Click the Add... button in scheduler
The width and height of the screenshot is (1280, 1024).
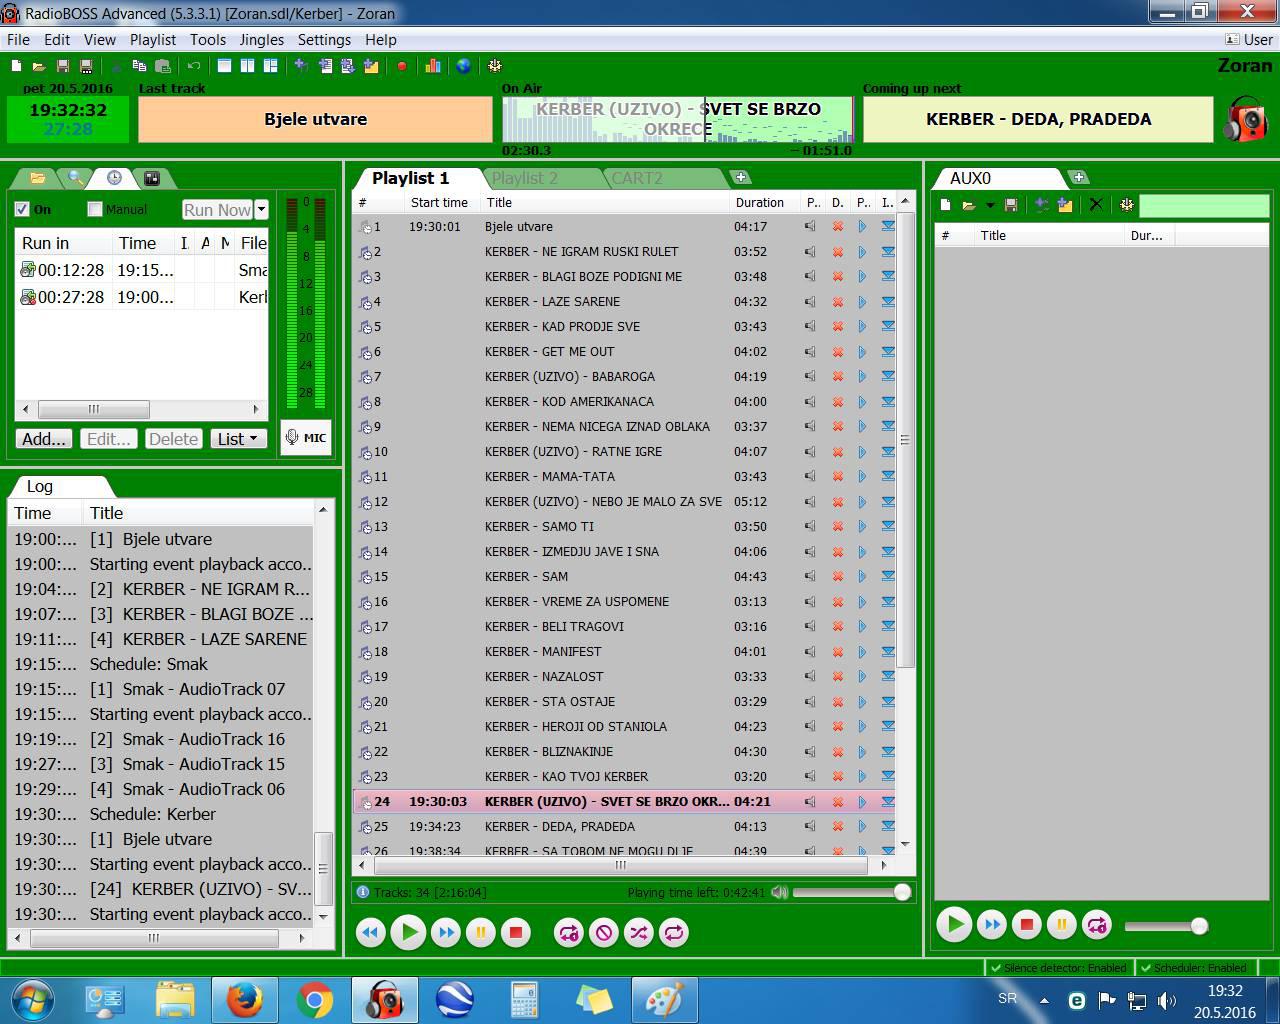[x=44, y=438]
